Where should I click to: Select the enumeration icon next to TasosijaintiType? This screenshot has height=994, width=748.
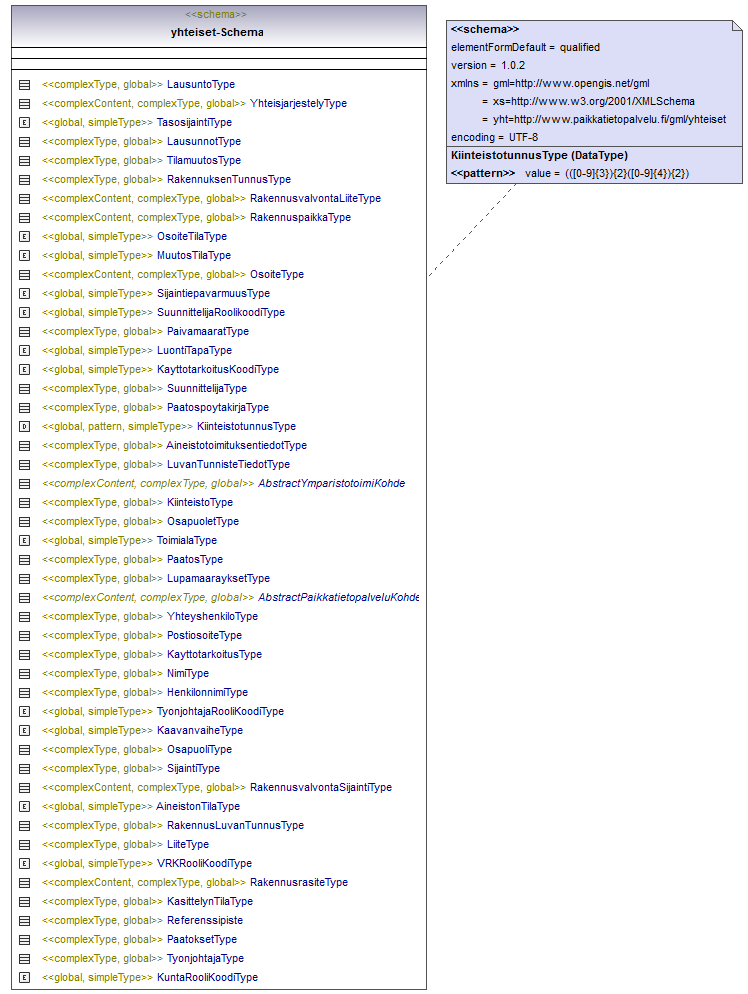pos(24,123)
